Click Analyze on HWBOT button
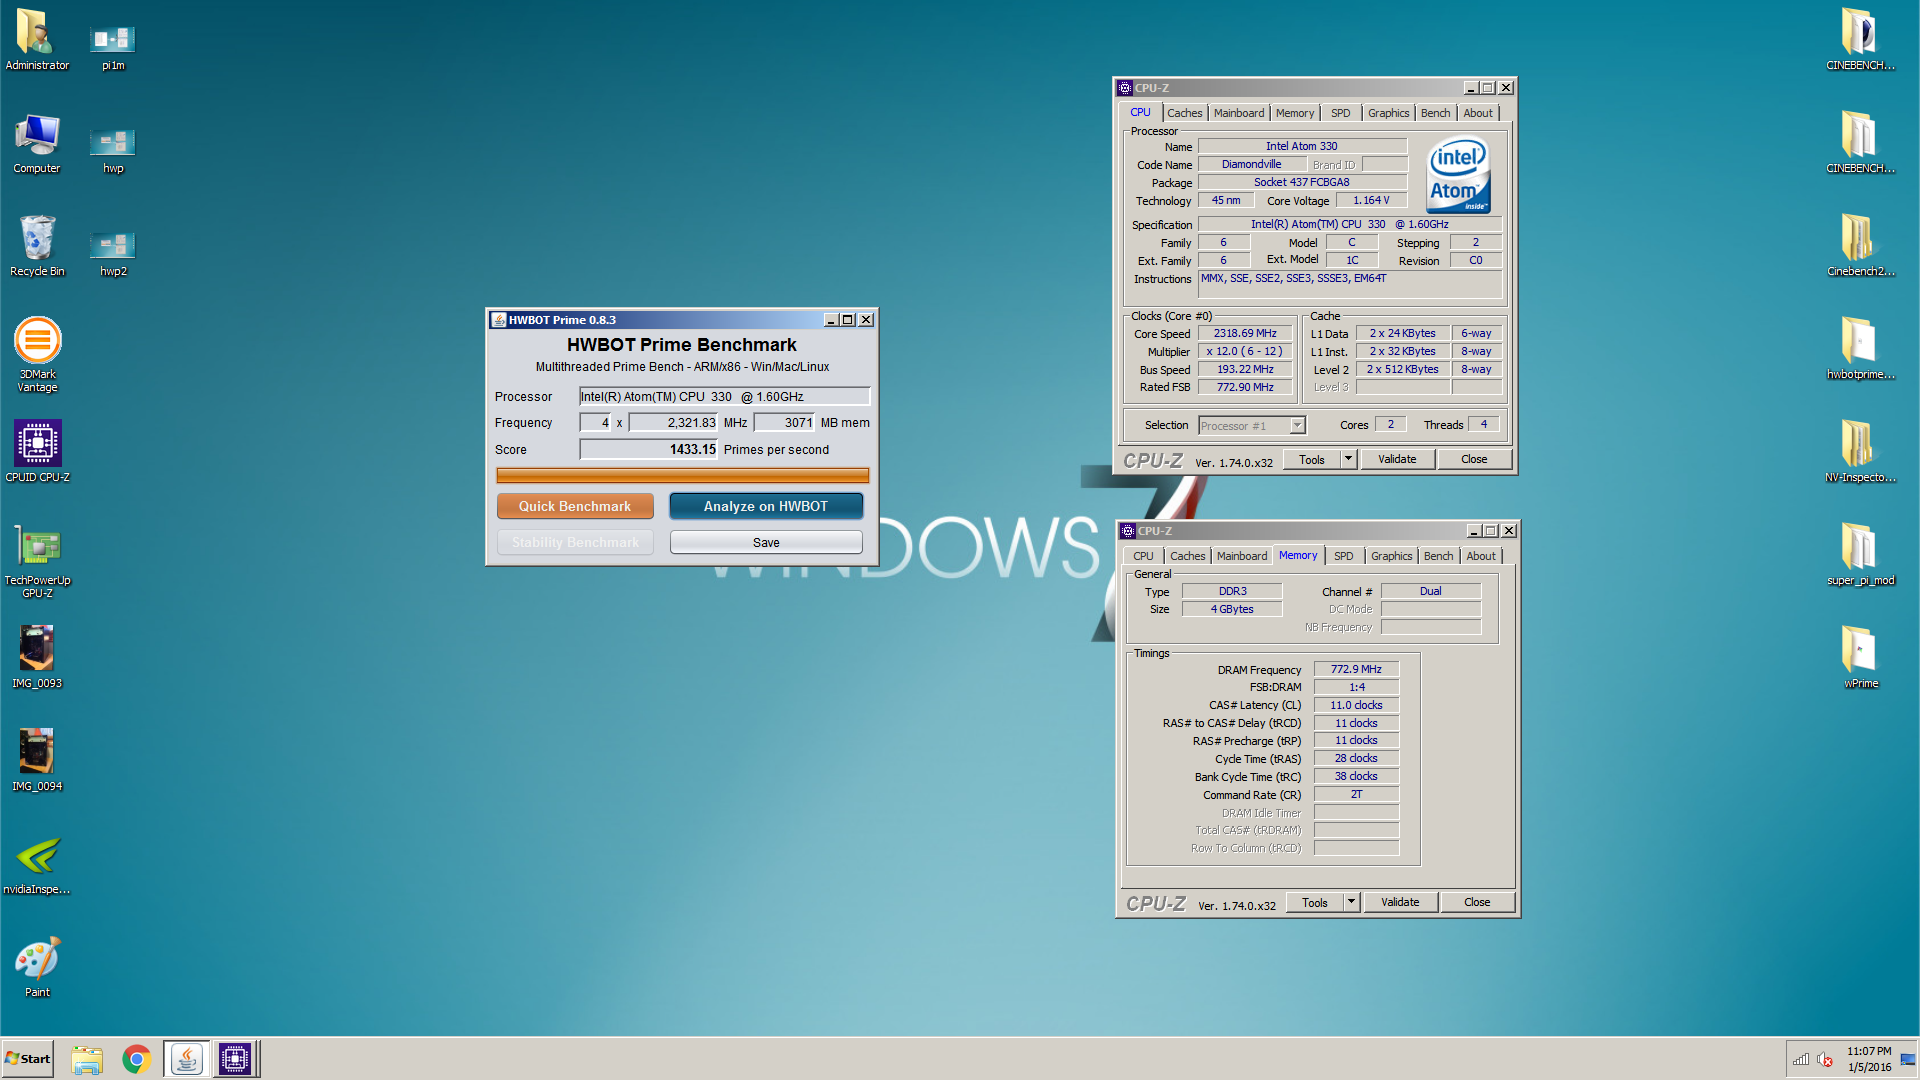 pyautogui.click(x=766, y=506)
